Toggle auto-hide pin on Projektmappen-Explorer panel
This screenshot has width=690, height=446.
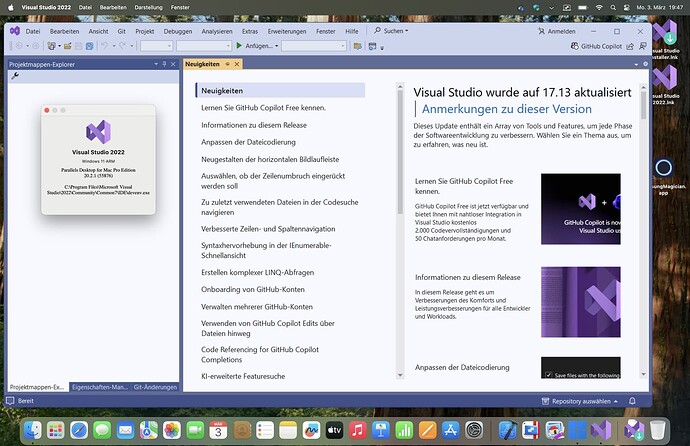tap(164, 64)
